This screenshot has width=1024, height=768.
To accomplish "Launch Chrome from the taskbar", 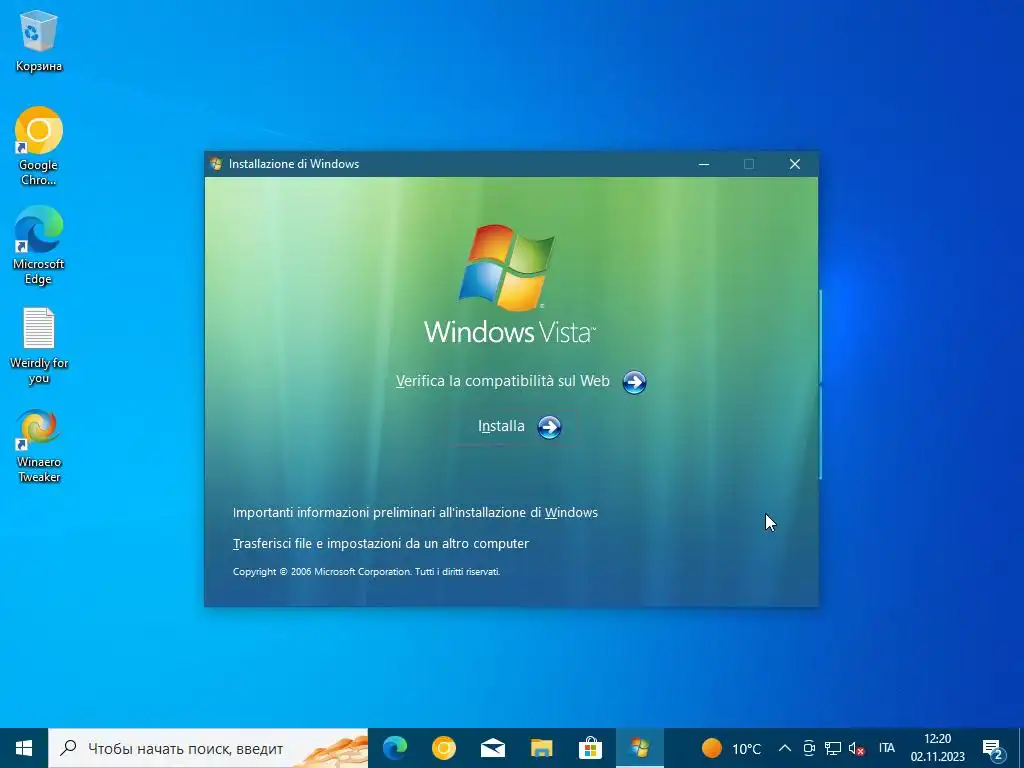I will coord(443,748).
